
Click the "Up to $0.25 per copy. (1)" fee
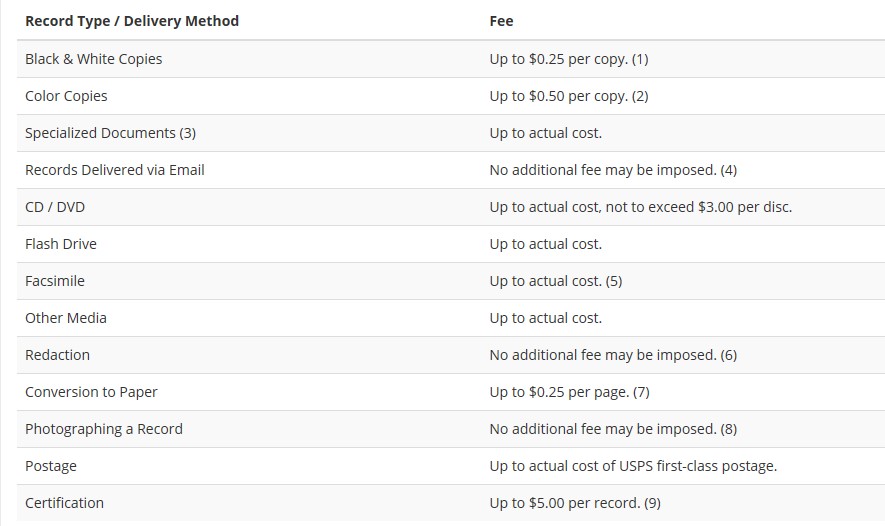pos(568,59)
